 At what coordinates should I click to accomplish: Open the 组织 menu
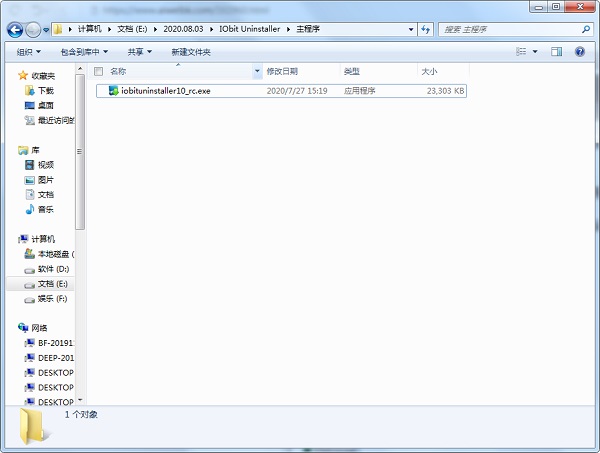pos(29,52)
